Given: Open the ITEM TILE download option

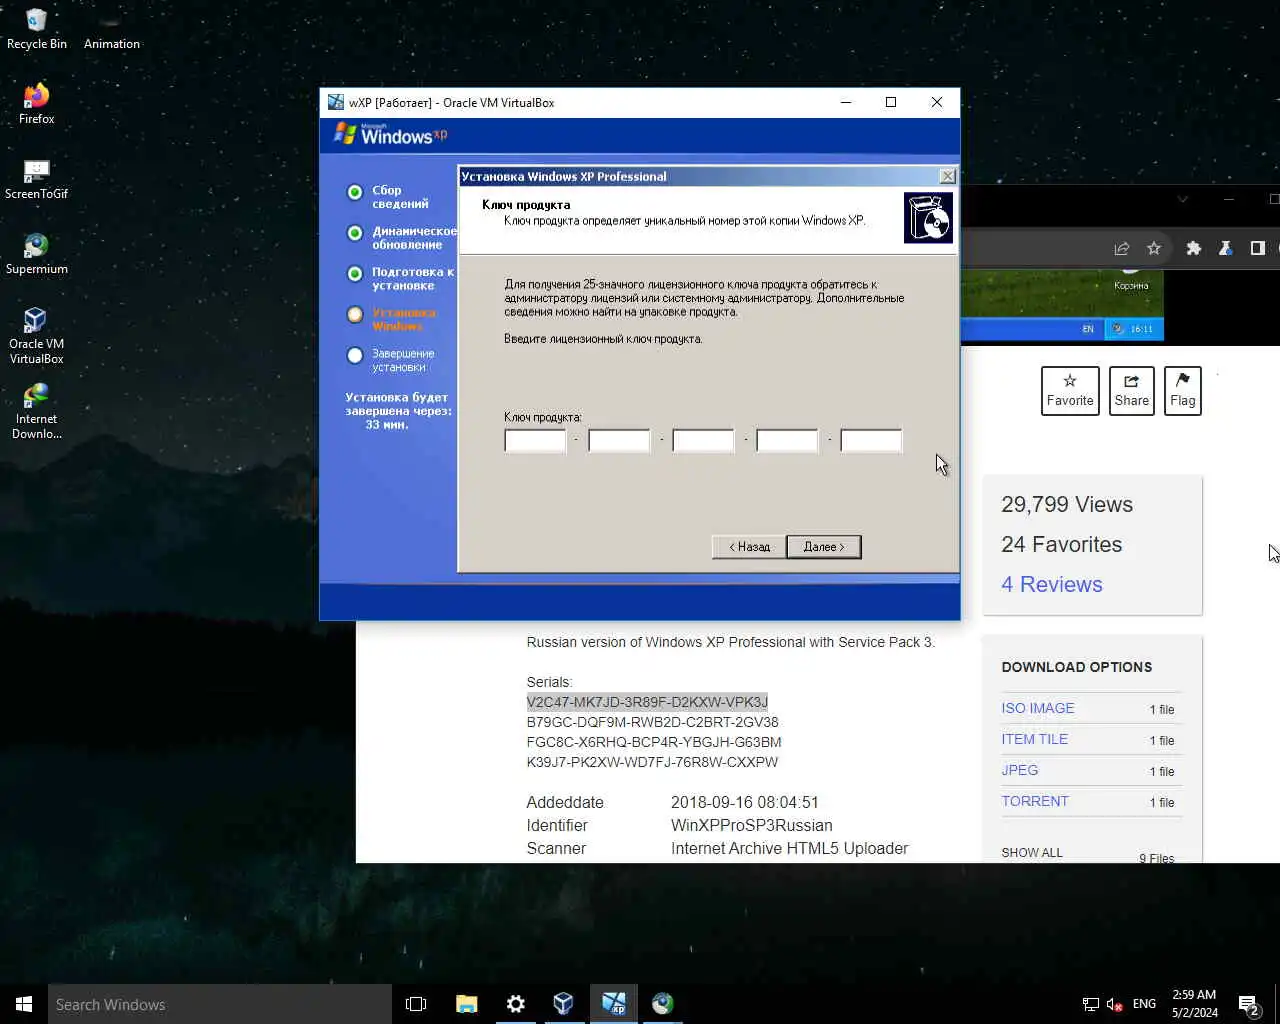Looking at the screenshot, I should 1035,739.
